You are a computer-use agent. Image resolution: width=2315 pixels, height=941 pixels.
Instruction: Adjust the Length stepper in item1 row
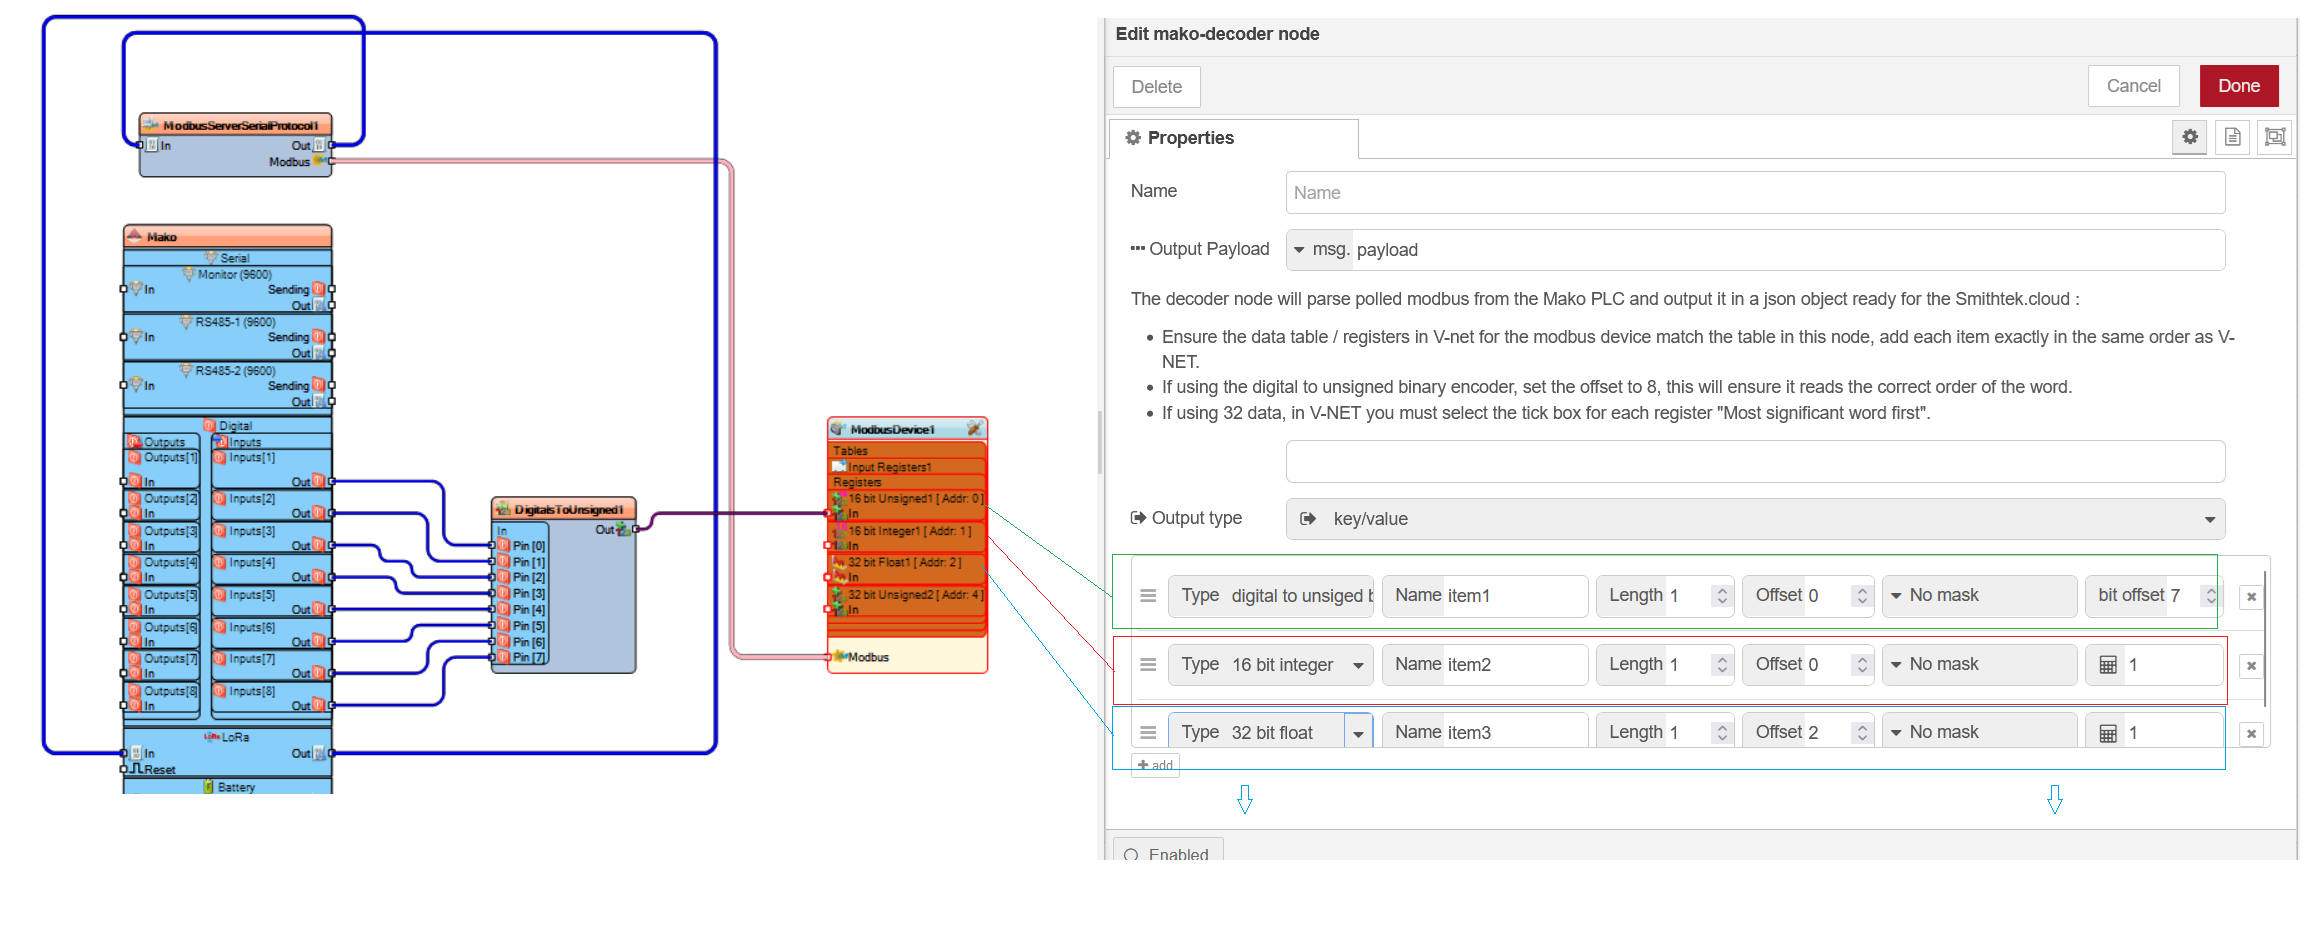[1722, 596]
